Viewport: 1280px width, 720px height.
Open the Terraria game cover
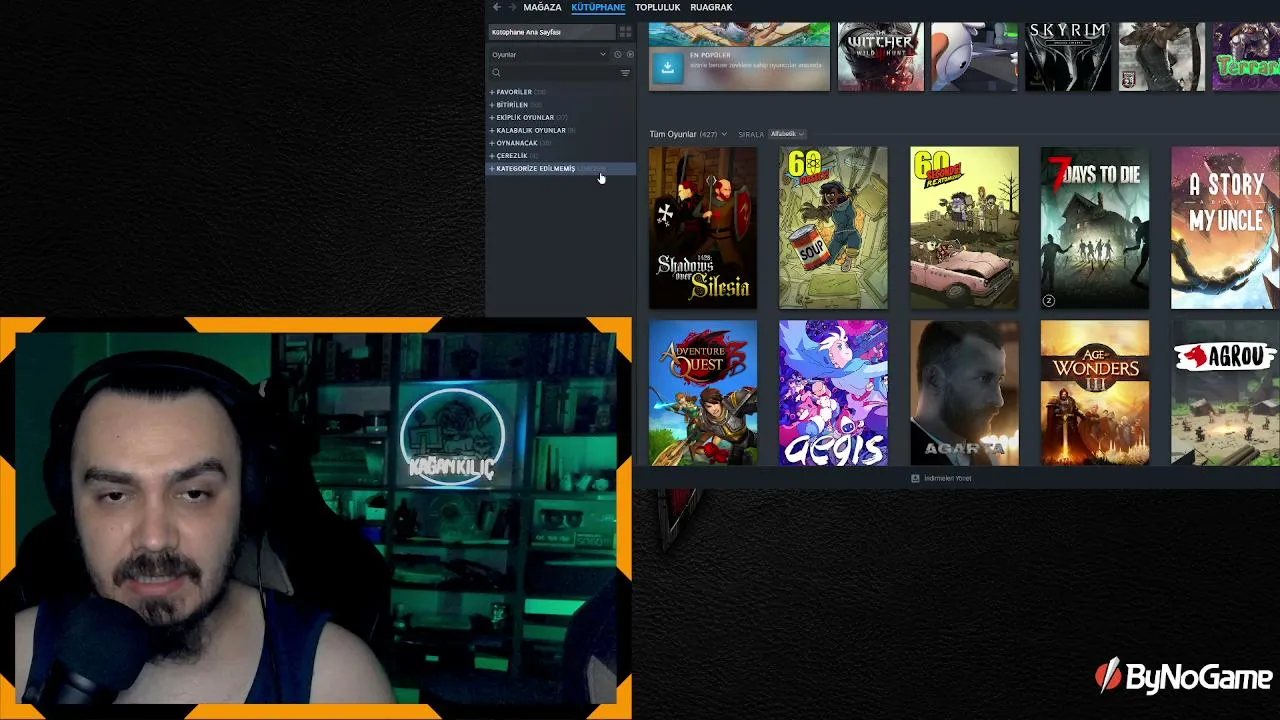[1246, 57]
